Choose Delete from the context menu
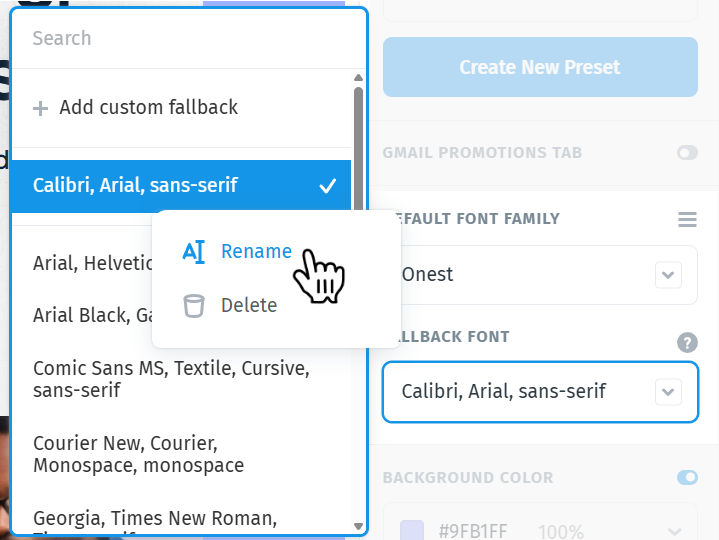The width and height of the screenshot is (719, 540). [x=249, y=306]
